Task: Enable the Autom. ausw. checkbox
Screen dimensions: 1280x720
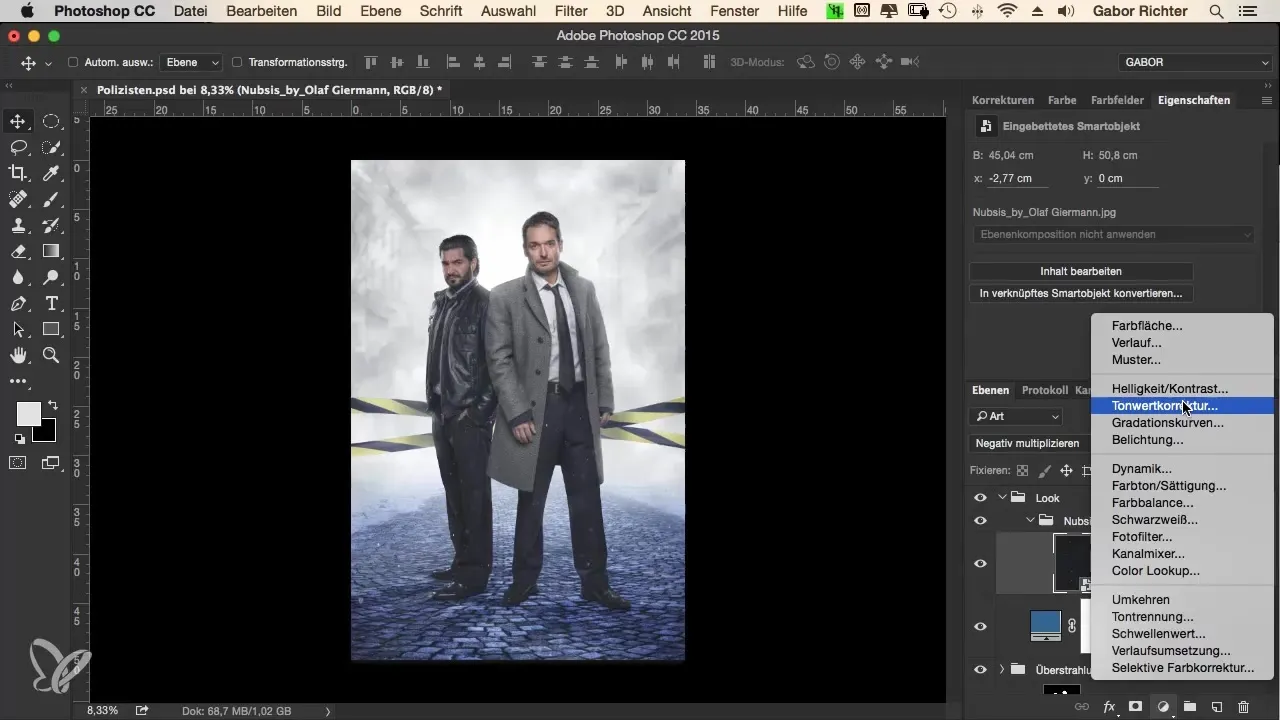Action: point(72,62)
